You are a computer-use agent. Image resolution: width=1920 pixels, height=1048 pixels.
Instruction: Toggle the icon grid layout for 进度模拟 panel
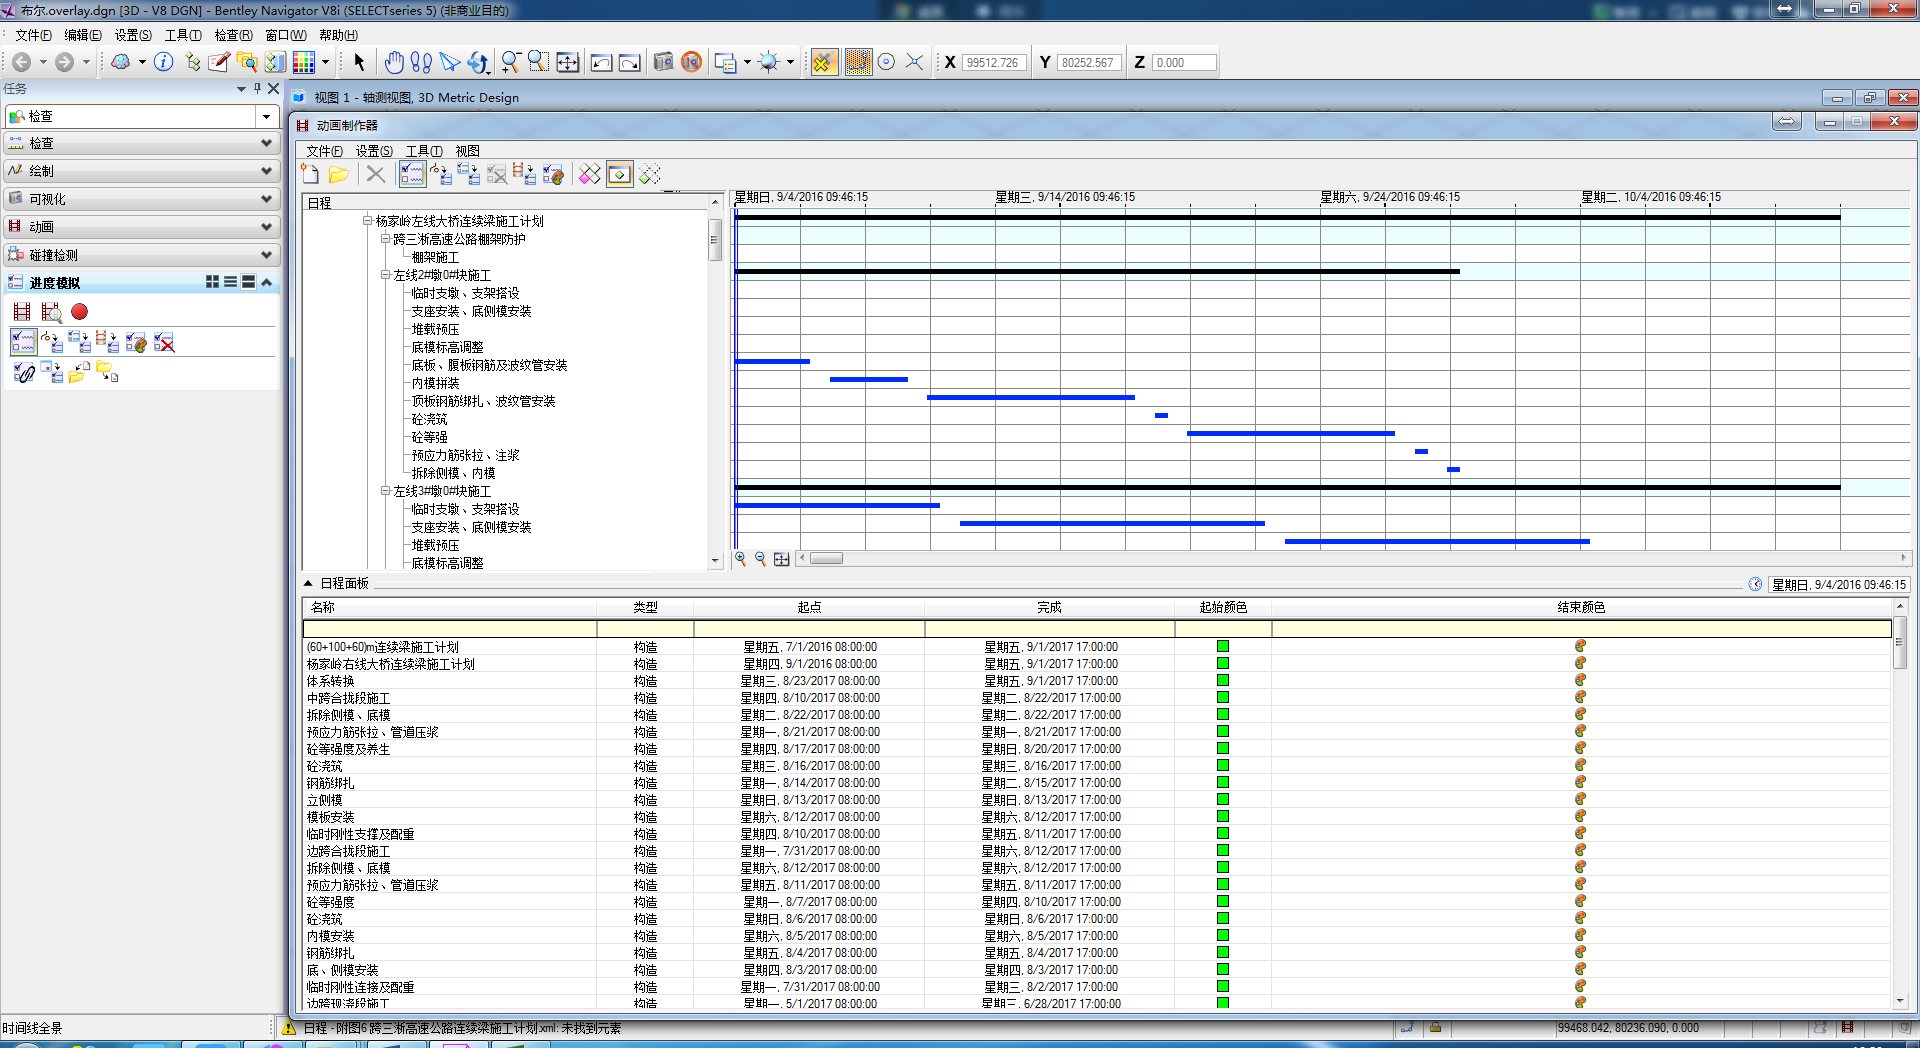[212, 283]
